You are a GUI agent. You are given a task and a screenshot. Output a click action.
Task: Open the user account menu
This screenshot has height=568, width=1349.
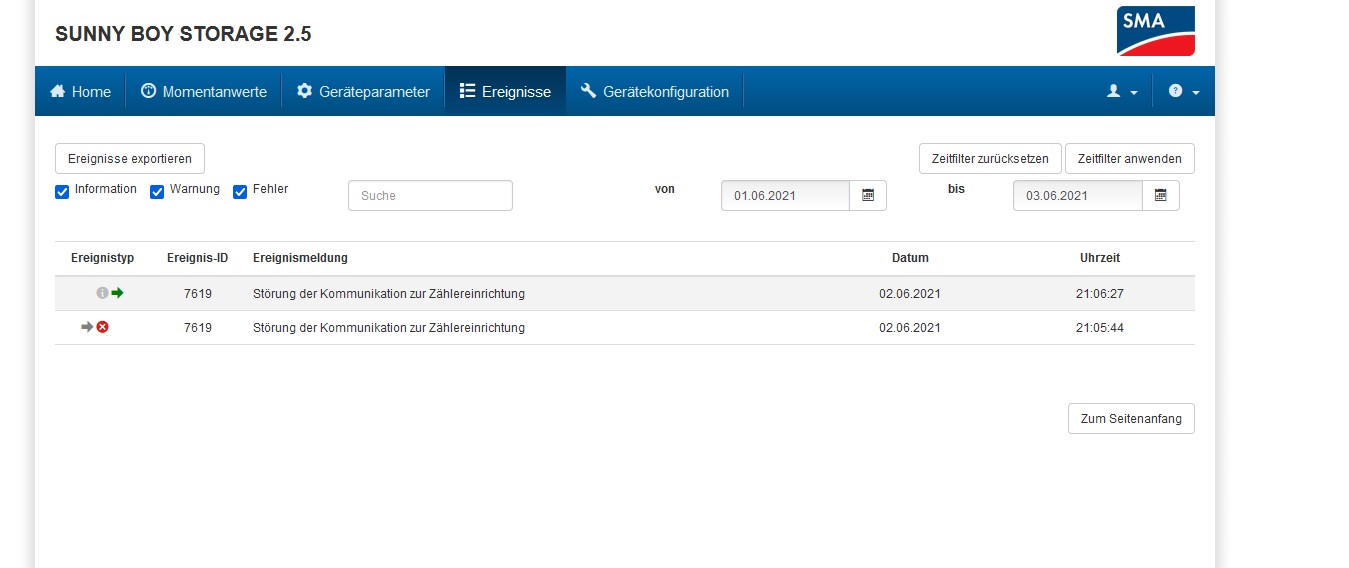tap(1122, 91)
